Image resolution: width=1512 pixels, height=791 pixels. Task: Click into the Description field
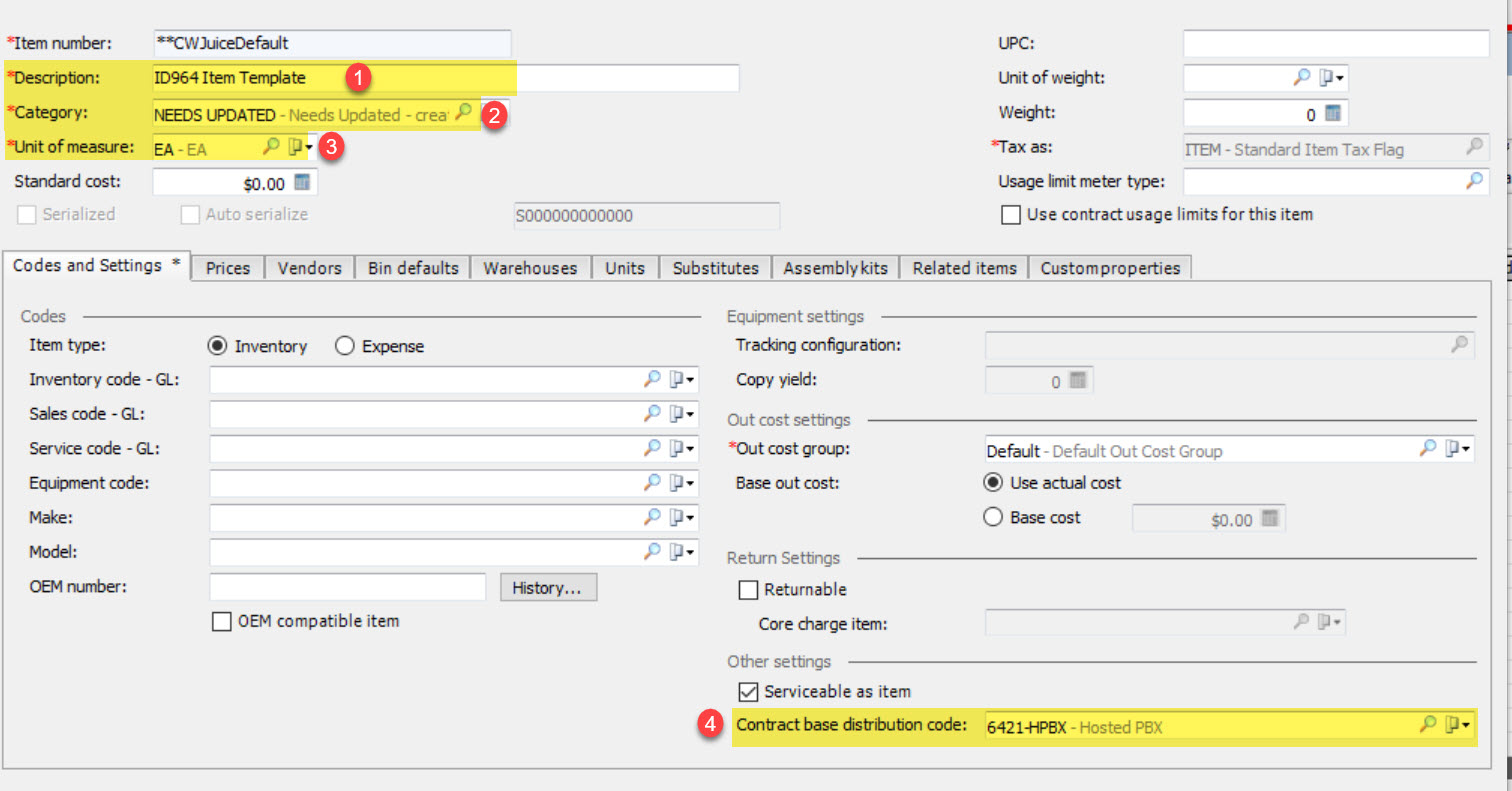[x=446, y=78]
